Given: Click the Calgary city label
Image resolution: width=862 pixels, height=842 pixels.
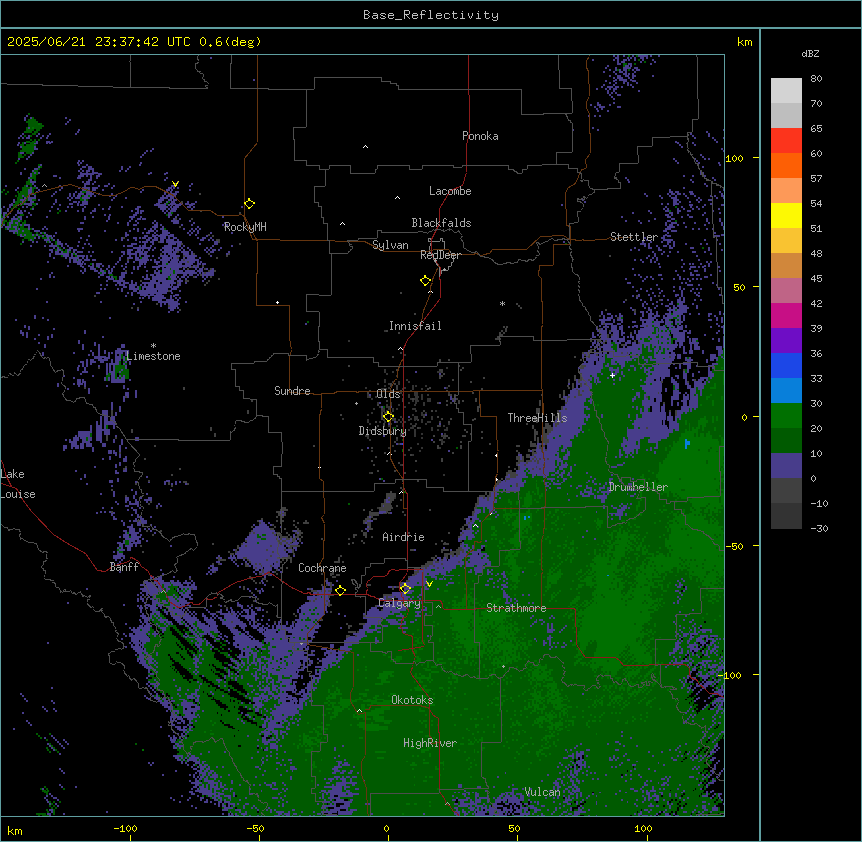Looking at the screenshot, I should tap(399, 603).
